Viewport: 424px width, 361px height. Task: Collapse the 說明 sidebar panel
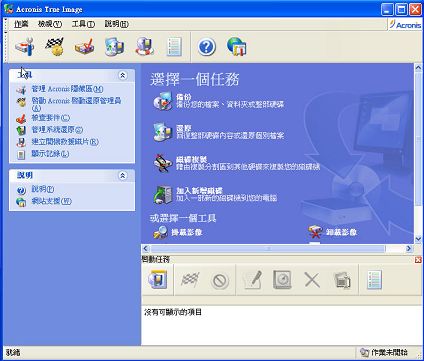pos(123,176)
